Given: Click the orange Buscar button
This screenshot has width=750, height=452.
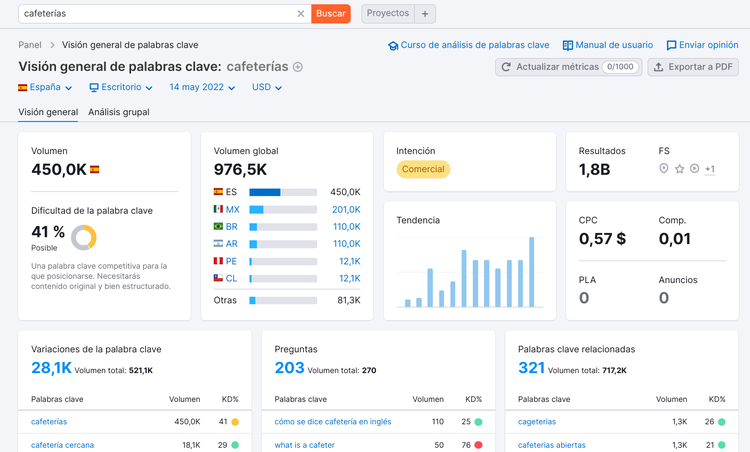Looking at the screenshot, I should 331,14.
